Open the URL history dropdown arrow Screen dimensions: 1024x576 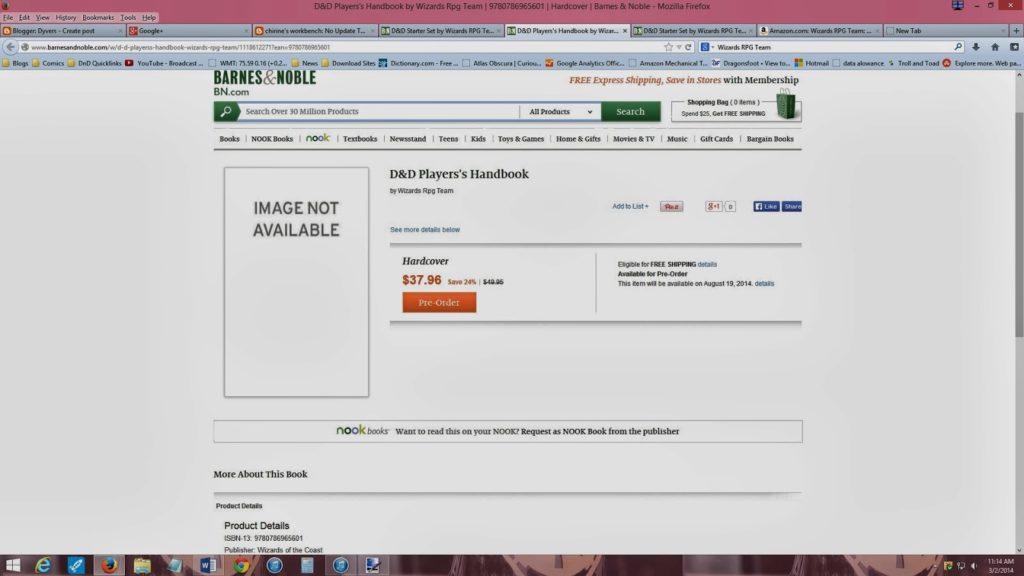(x=679, y=47)
